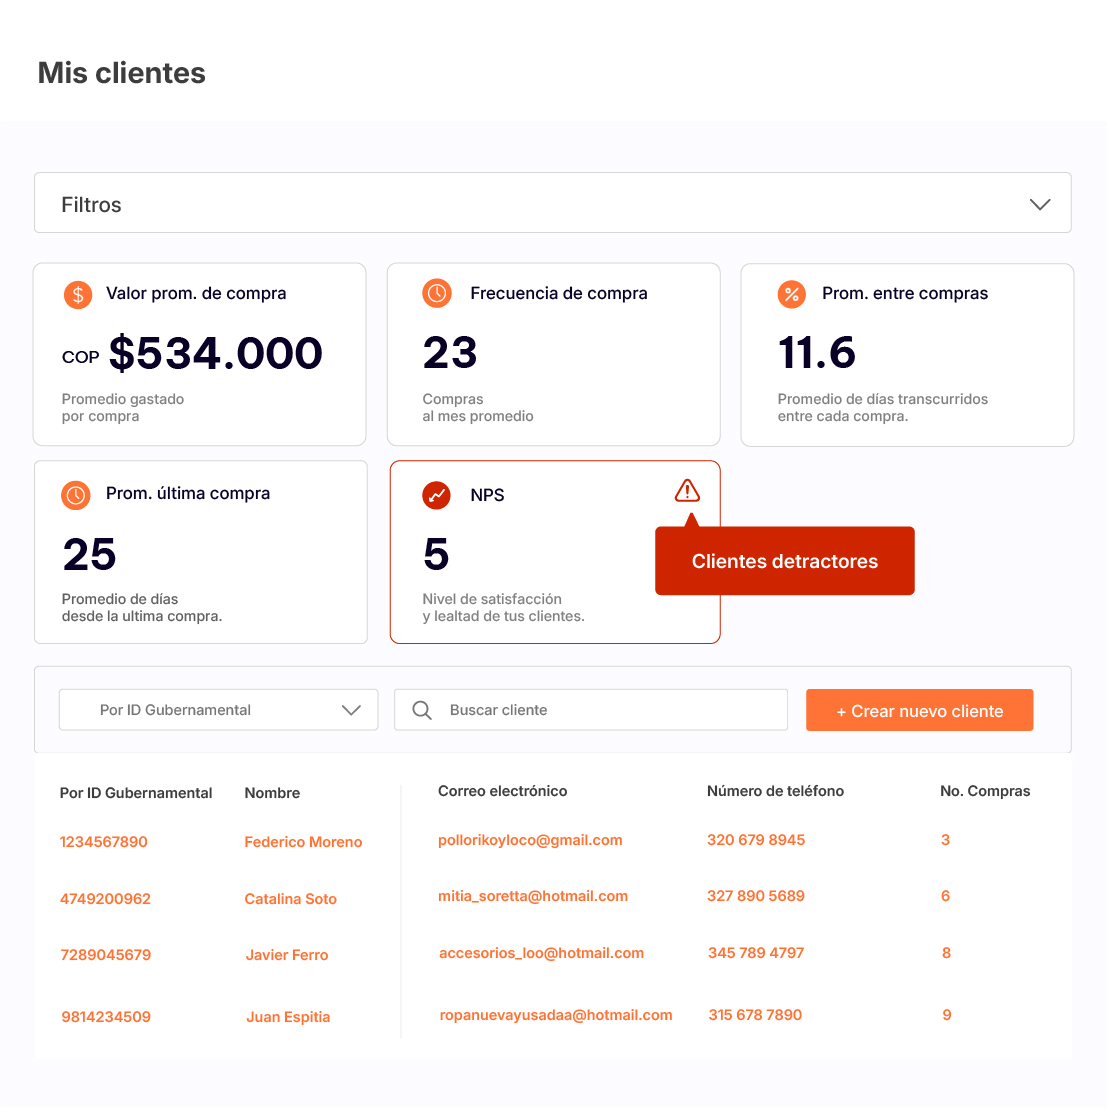Screen dimensions: 1107x1108
Task: Click the magnifying glass search icon
Action: tap(422, 710)
